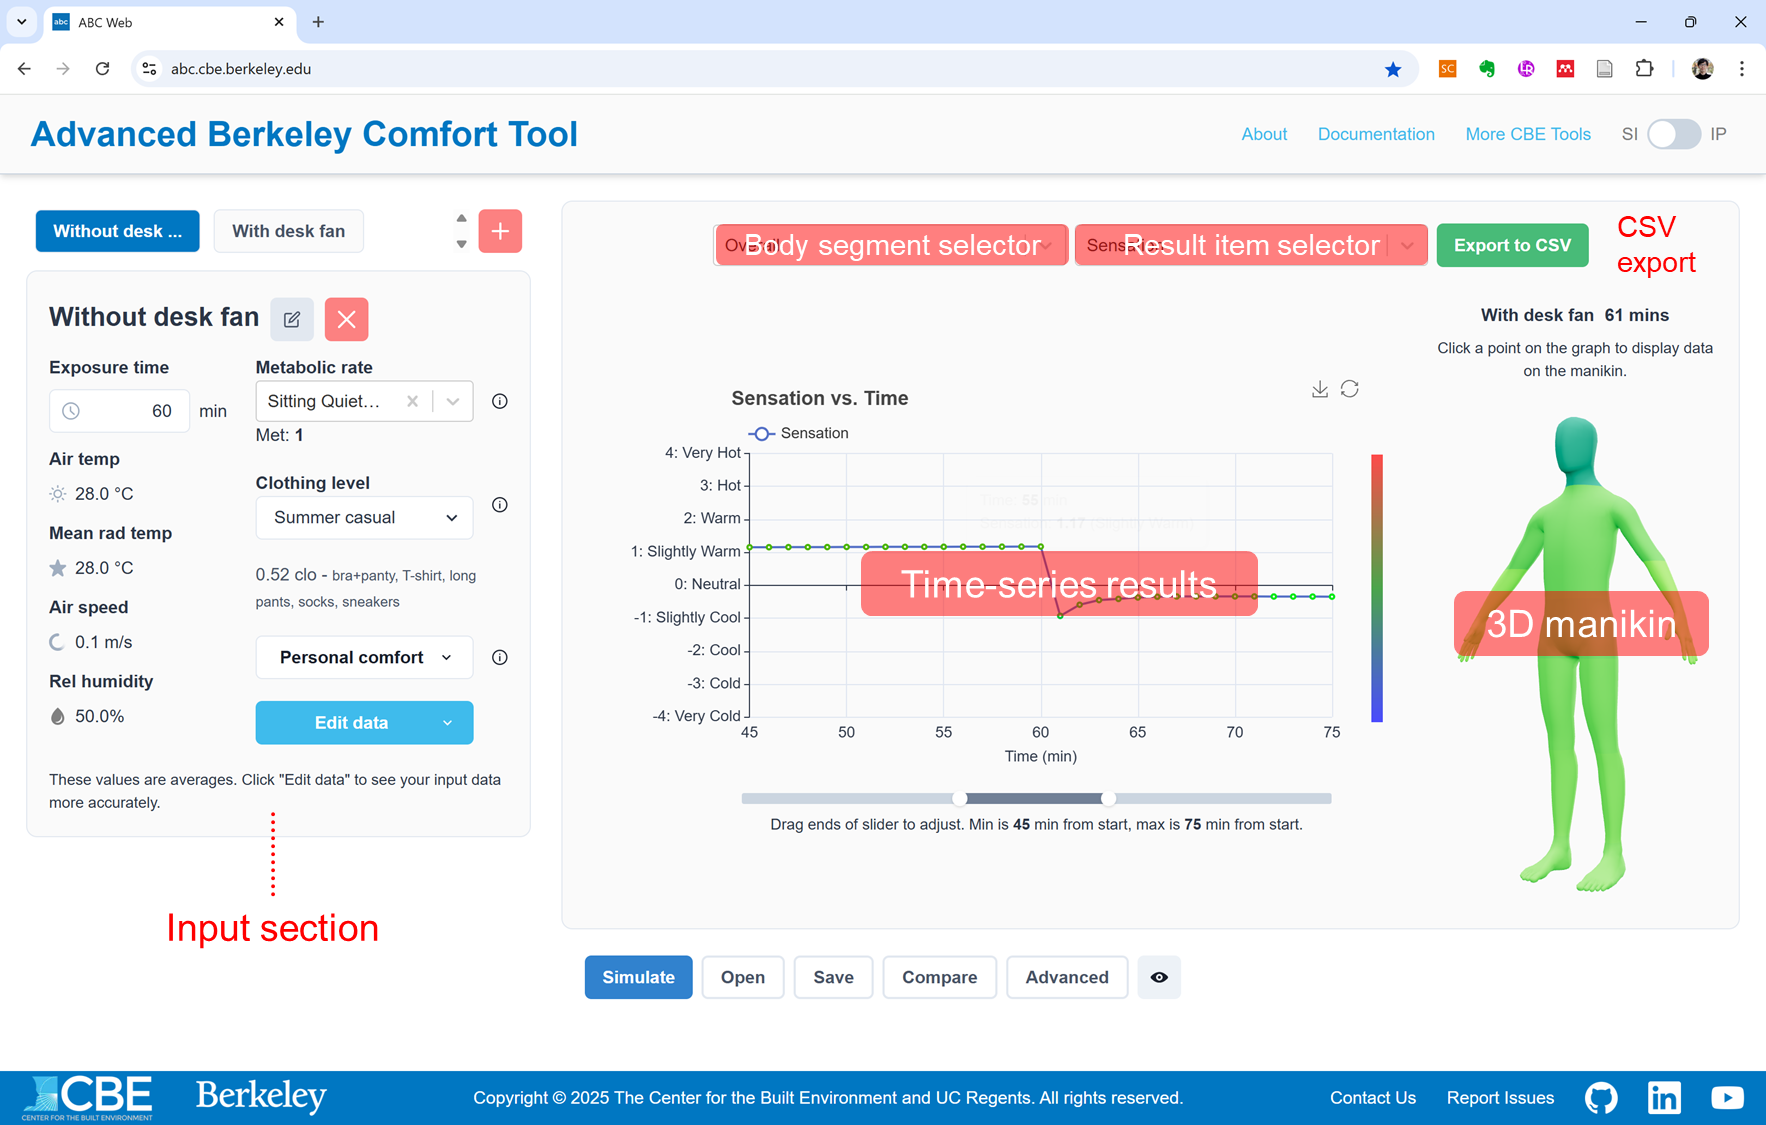Delete condition with the red X button

(x=346, y=319)
